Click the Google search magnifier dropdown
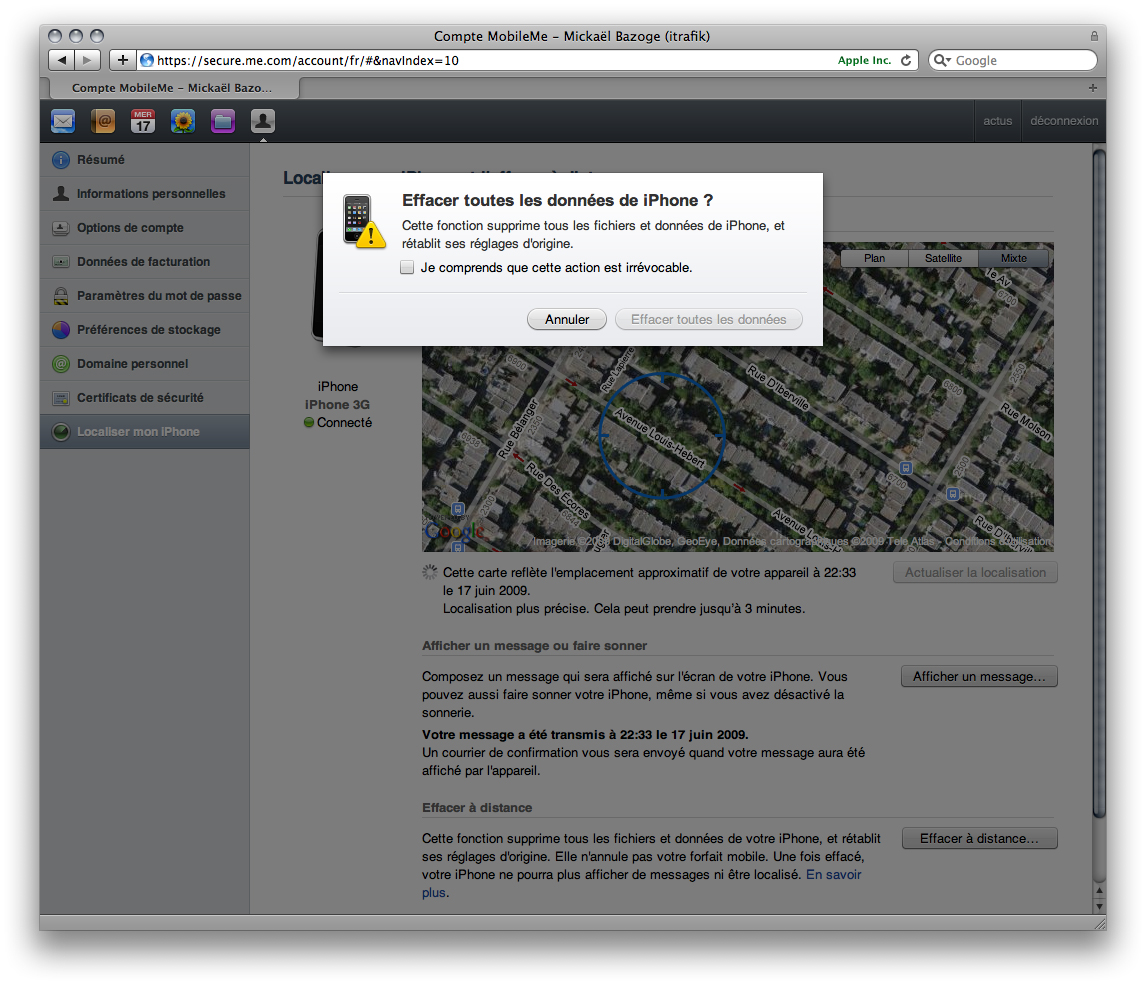This screenshot has width=1146, height=985. tap(942, 61)
